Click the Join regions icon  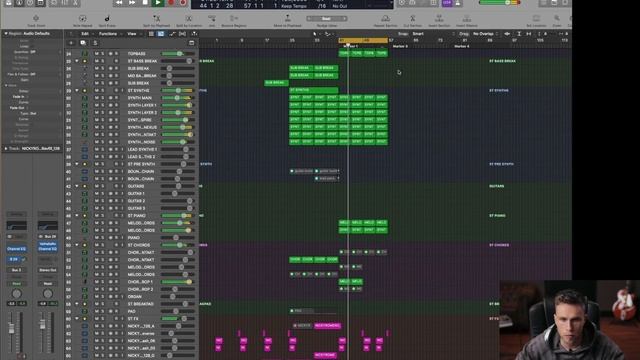212,18
